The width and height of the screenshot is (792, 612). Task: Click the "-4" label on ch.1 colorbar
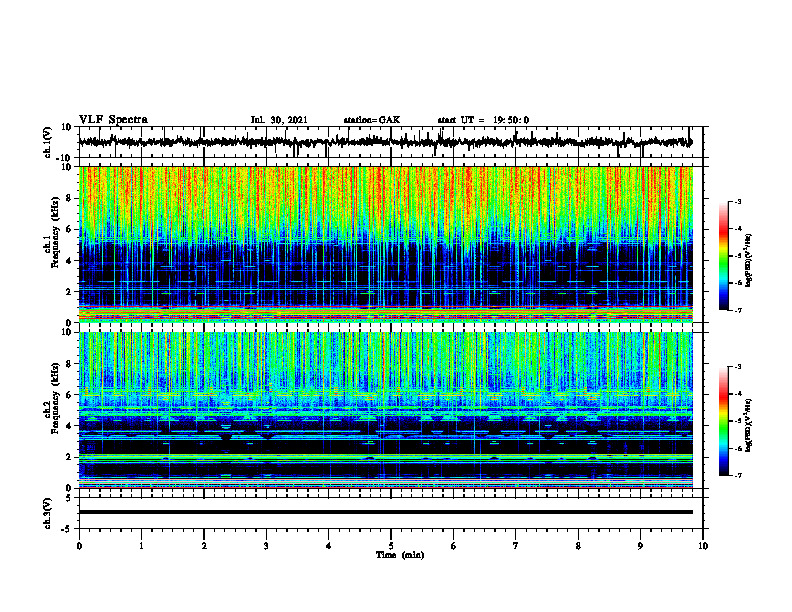pyautogui.click(x=738, y=229)
